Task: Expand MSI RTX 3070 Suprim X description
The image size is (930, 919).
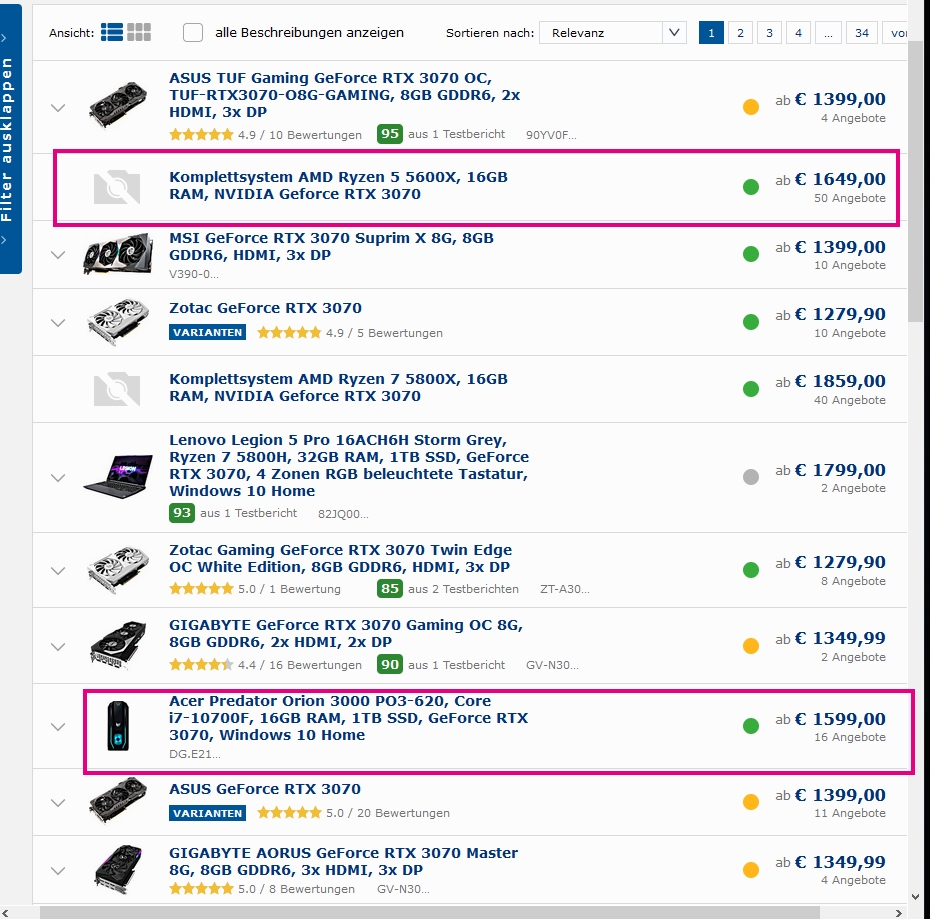Action: 58,255
